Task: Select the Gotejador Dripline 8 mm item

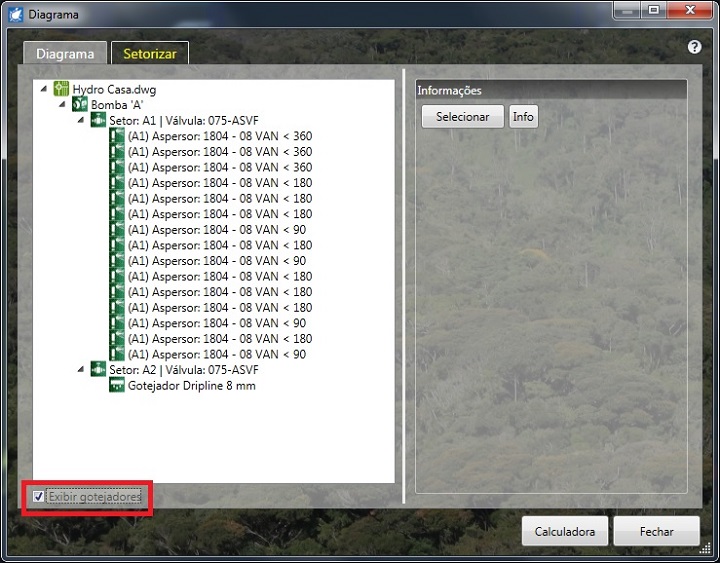Action: pyautogui.click(x=191, y=386)
